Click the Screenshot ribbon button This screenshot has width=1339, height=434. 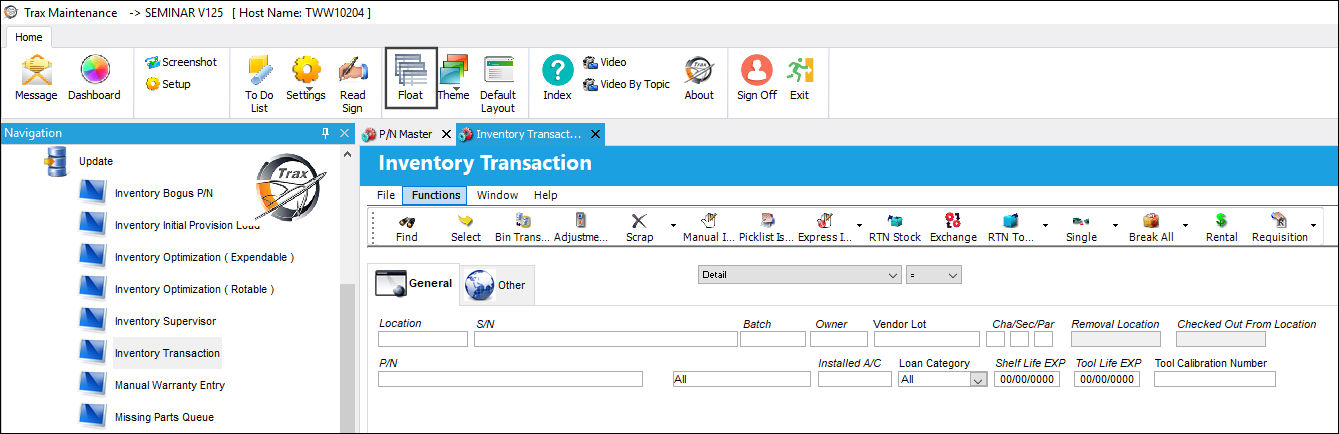click(x=181, y=62)
